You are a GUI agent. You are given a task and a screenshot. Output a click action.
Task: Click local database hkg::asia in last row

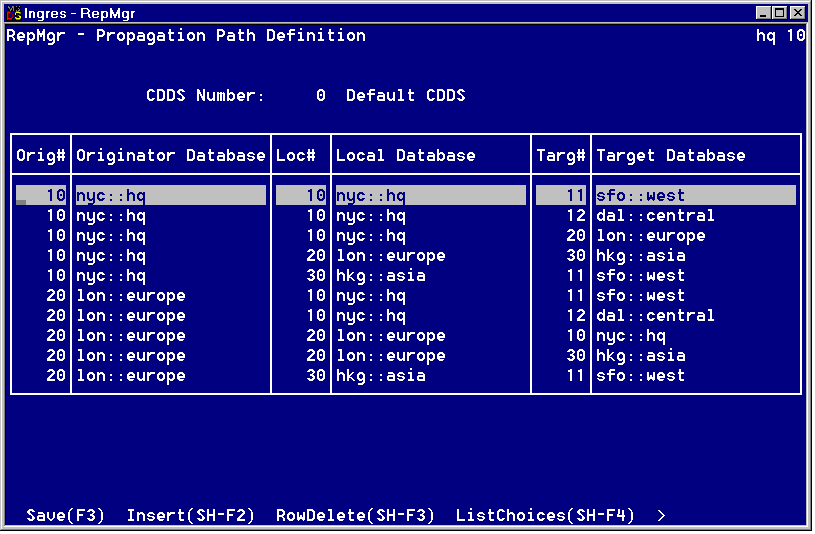click(380, 376)
